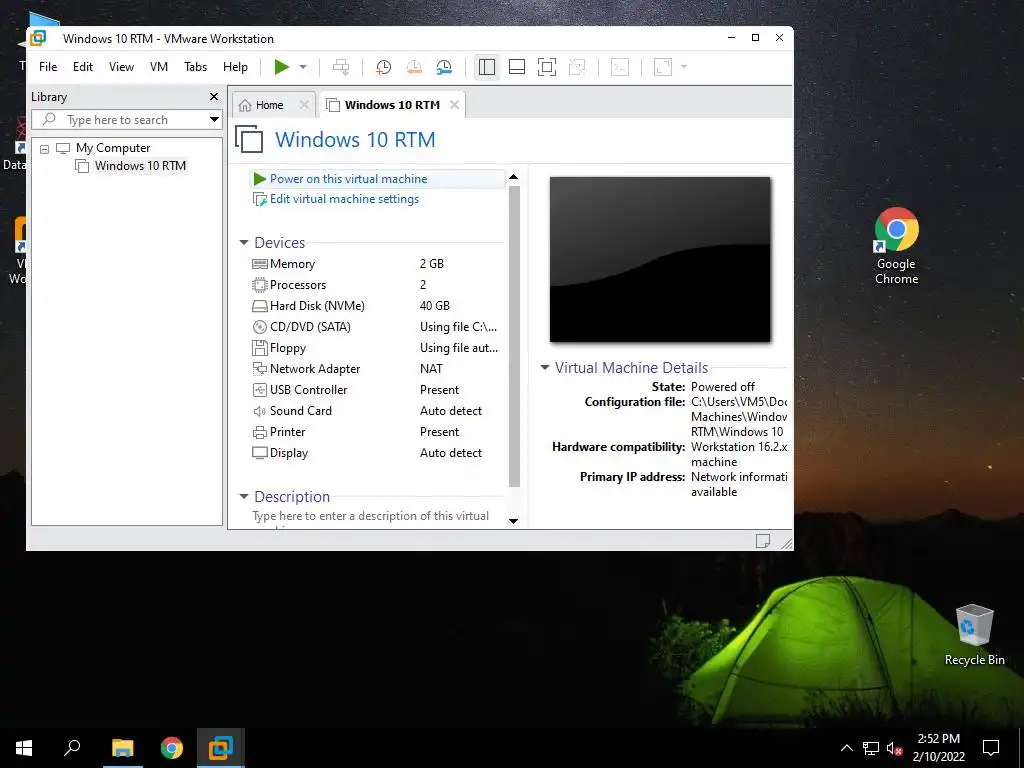
Task: Click the devices pane vertical scrollbar
Action: pyautogui.click(x=514, y=336)
